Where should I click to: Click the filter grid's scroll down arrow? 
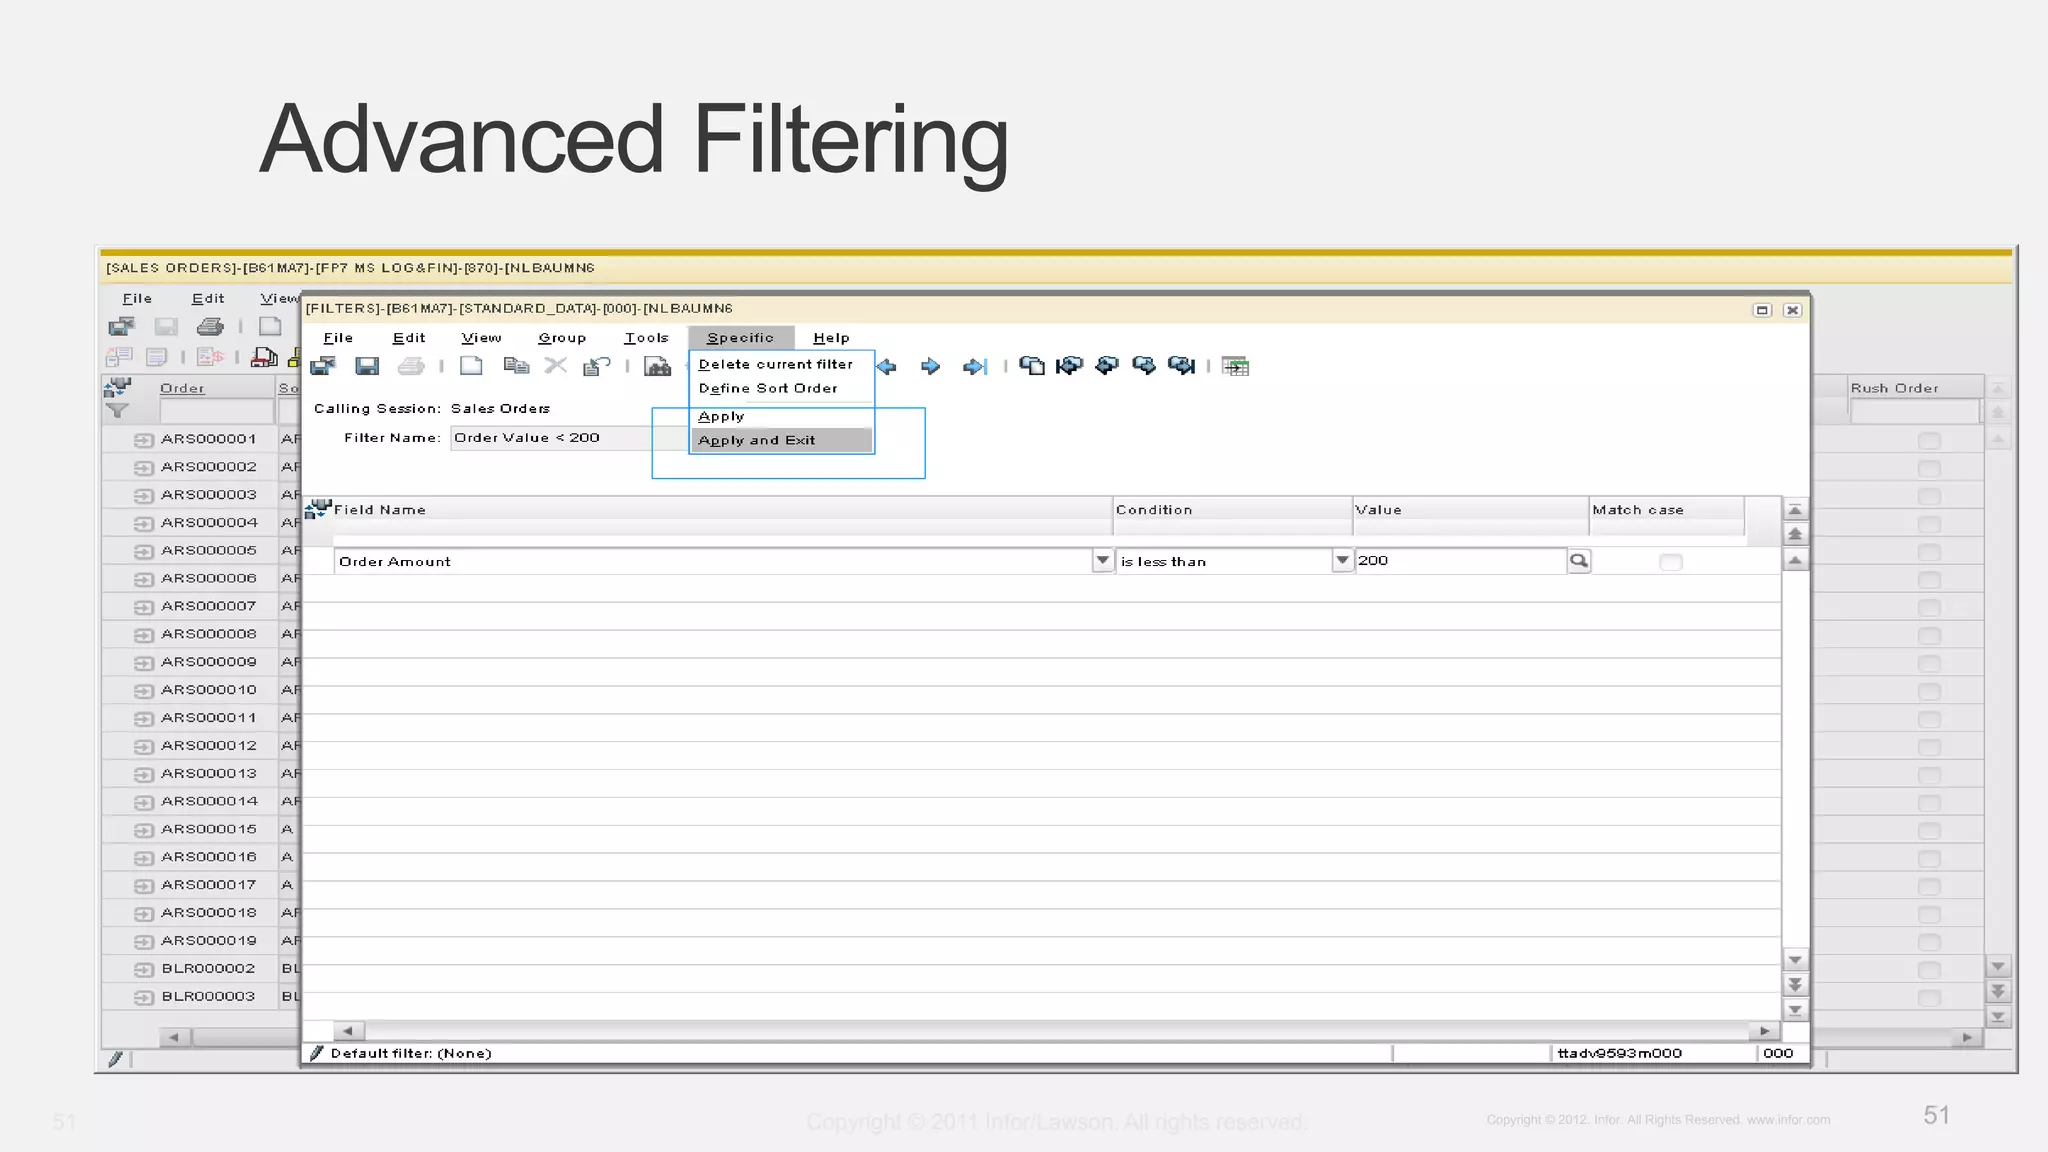(x=1795, y=960)
